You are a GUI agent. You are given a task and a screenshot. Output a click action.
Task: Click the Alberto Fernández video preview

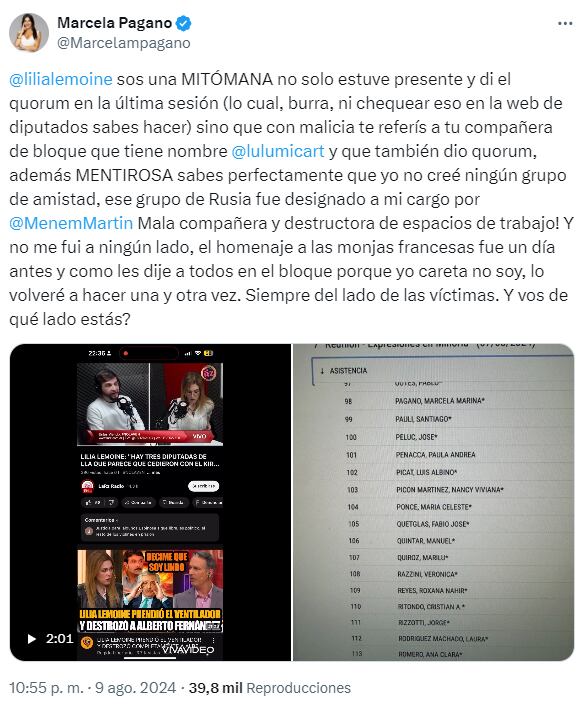click(150, 591)
